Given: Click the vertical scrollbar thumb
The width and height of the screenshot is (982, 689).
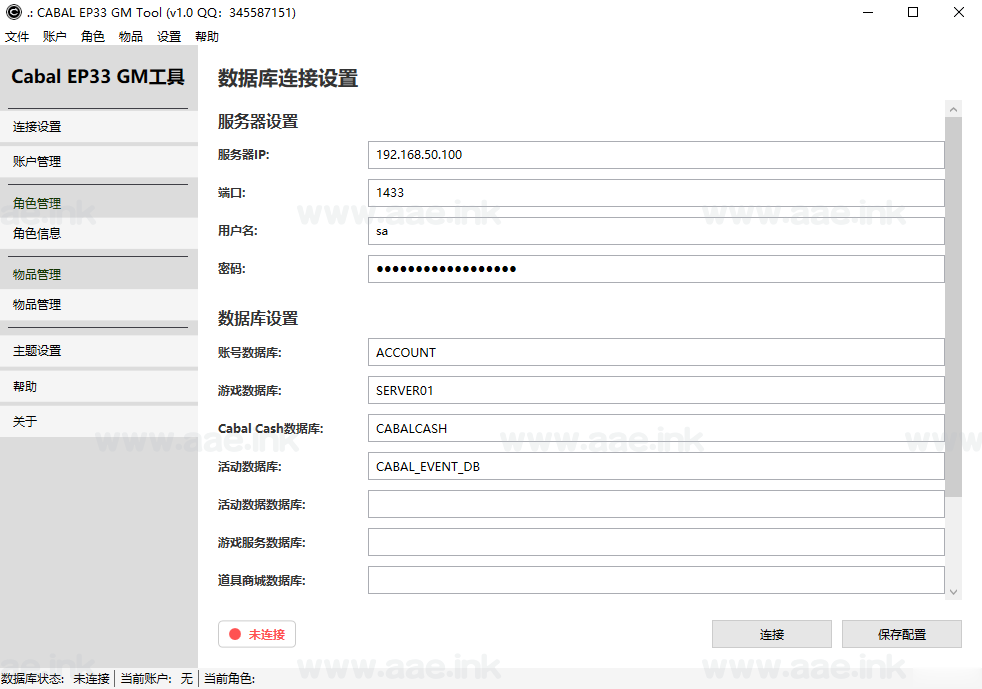Looking at the screenshot, I should pos(953,307).
